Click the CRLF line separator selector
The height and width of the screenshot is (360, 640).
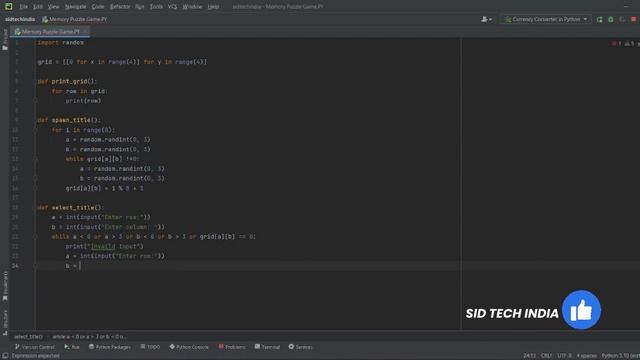pos(546,356)
